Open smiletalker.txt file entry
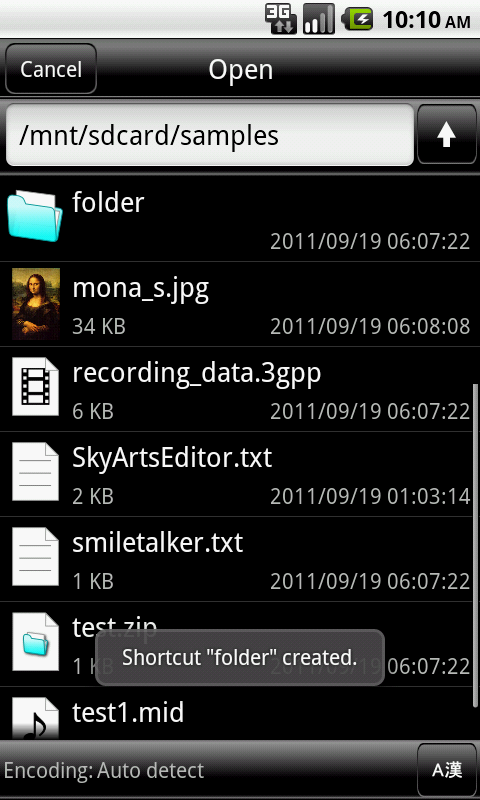This screenshot has height=800, width=480. [240, 560]
